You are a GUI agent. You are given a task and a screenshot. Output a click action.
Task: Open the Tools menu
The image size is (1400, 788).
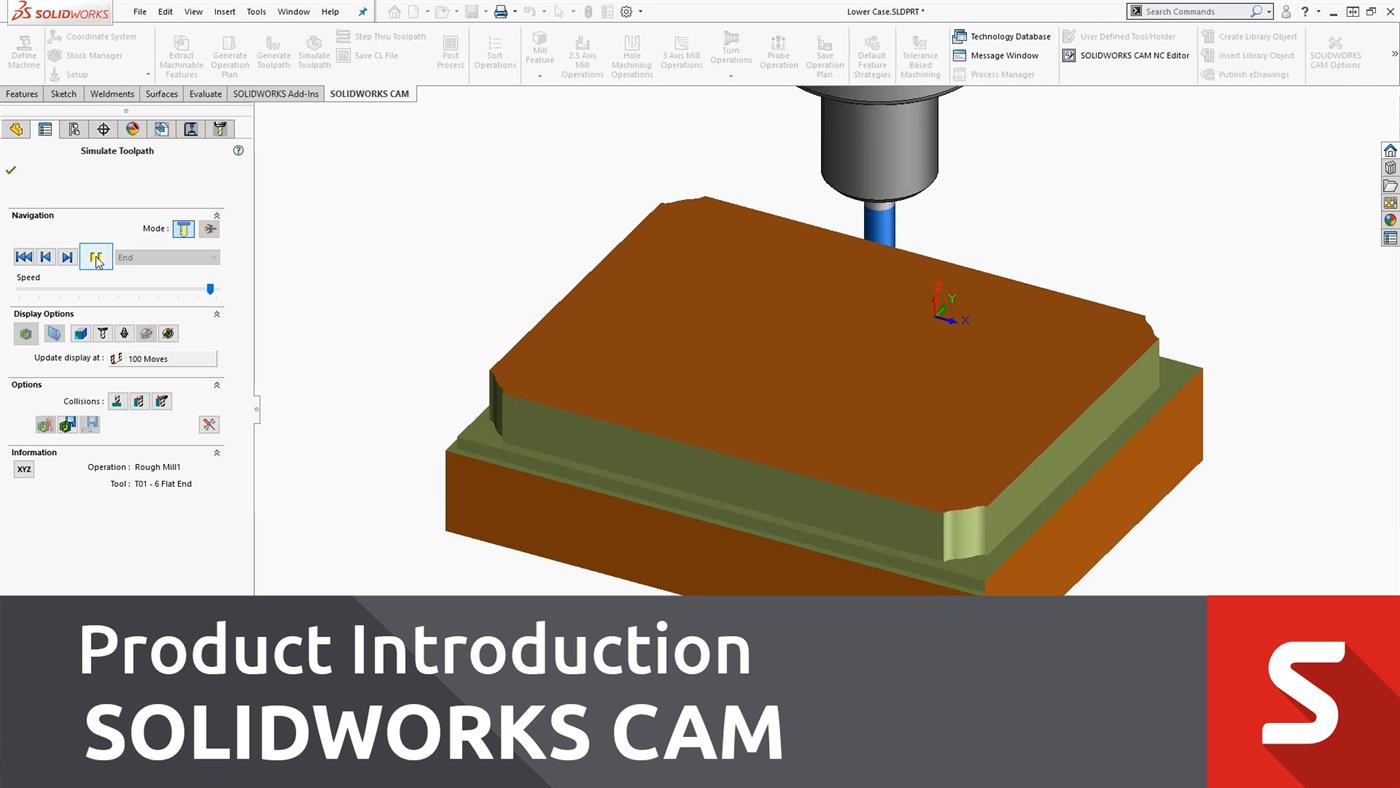point(255,11)
